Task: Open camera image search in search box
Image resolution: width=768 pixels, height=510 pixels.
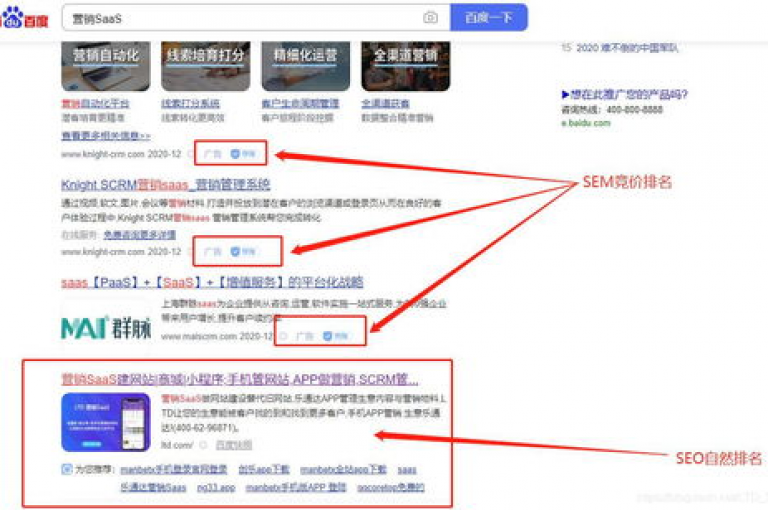Action: [430, 18]
